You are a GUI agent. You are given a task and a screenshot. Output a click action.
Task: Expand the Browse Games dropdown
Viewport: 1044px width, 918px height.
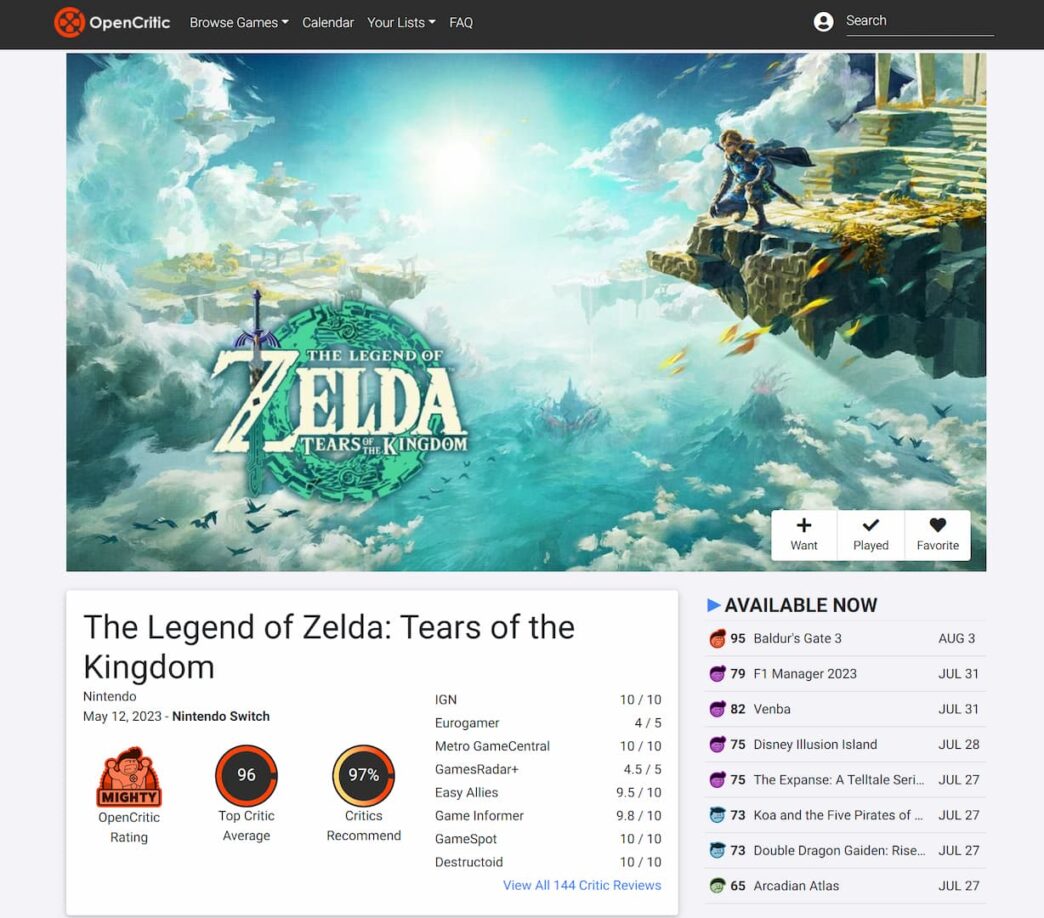pos(239,23)
